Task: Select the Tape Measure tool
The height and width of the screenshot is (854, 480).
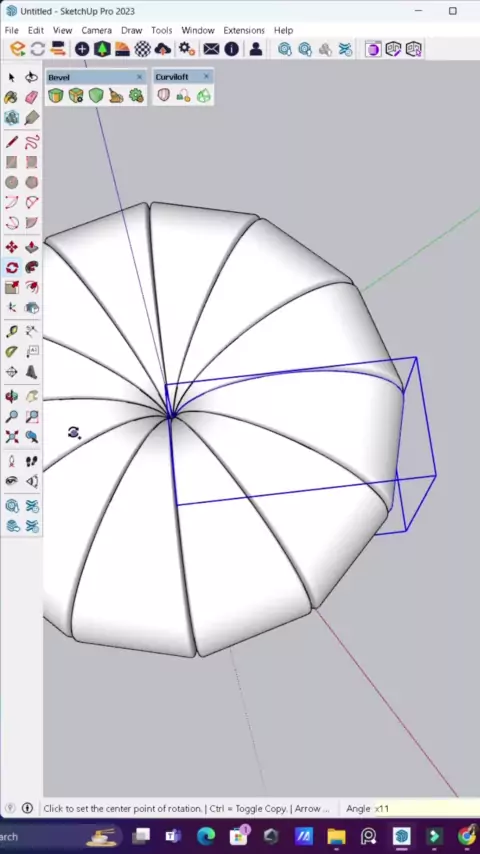Action: tap(11, 332)
